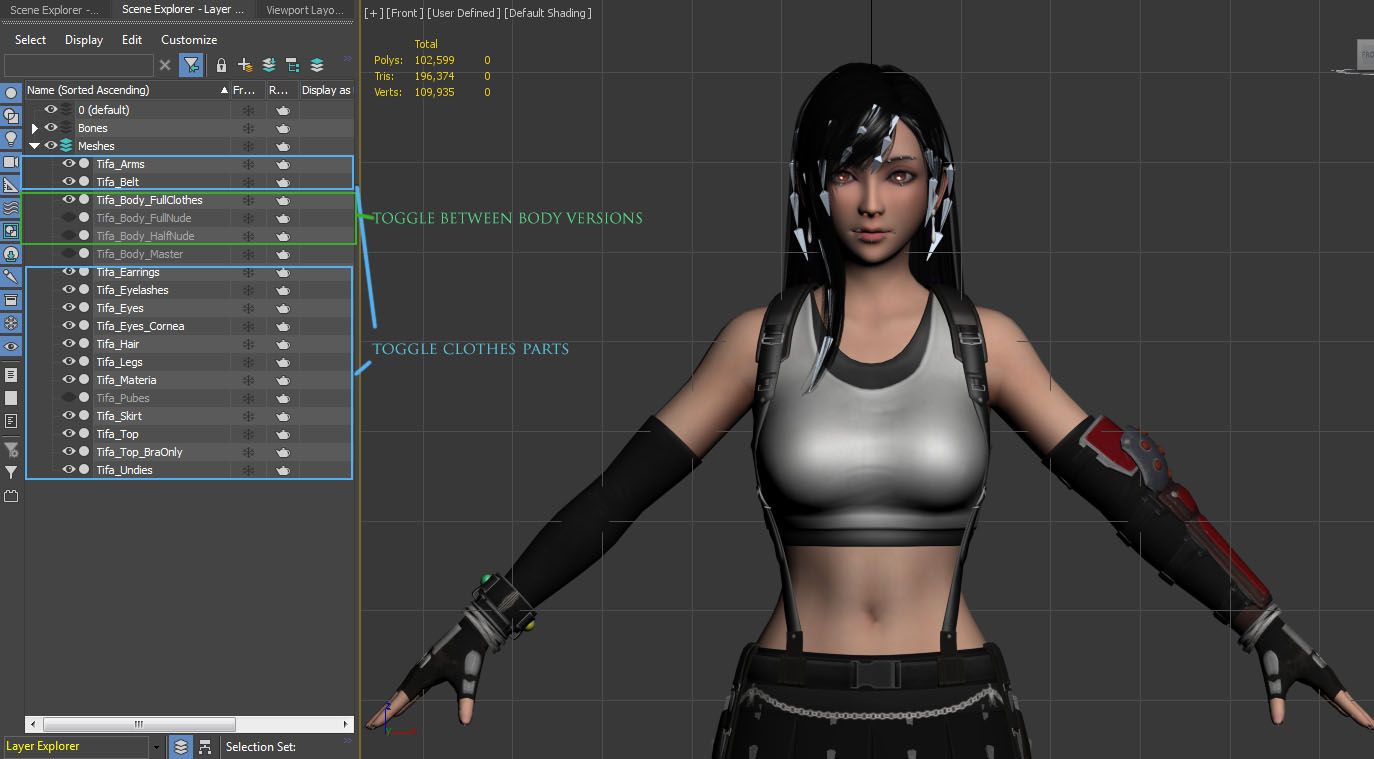Toggle the Display Helpers ruler-triangle icon
This screenshot has height=759, width=1374.
point(11,185)
